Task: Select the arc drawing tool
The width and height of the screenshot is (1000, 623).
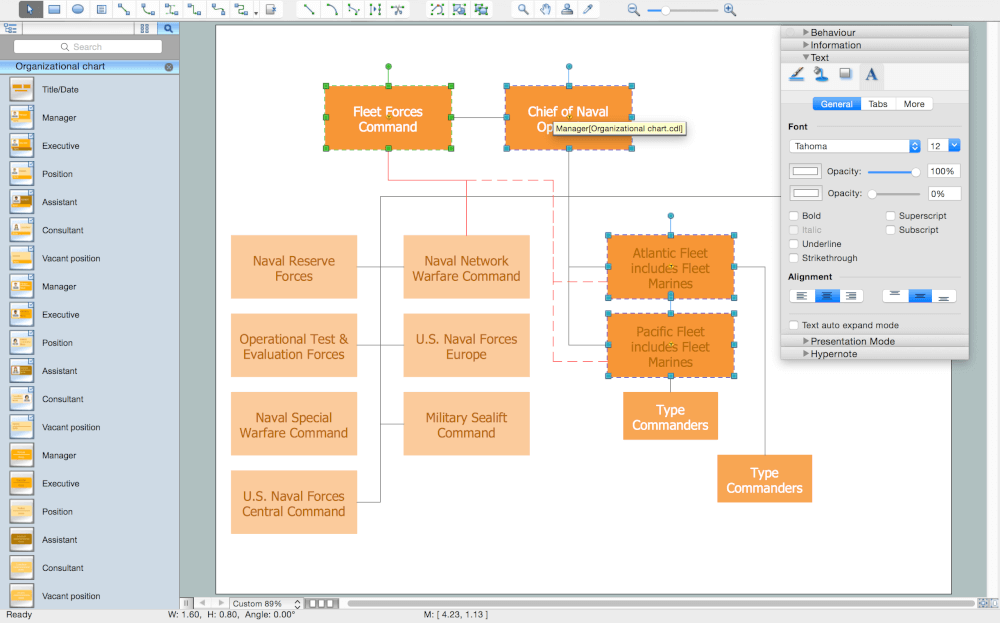Action: pos(332,9)
